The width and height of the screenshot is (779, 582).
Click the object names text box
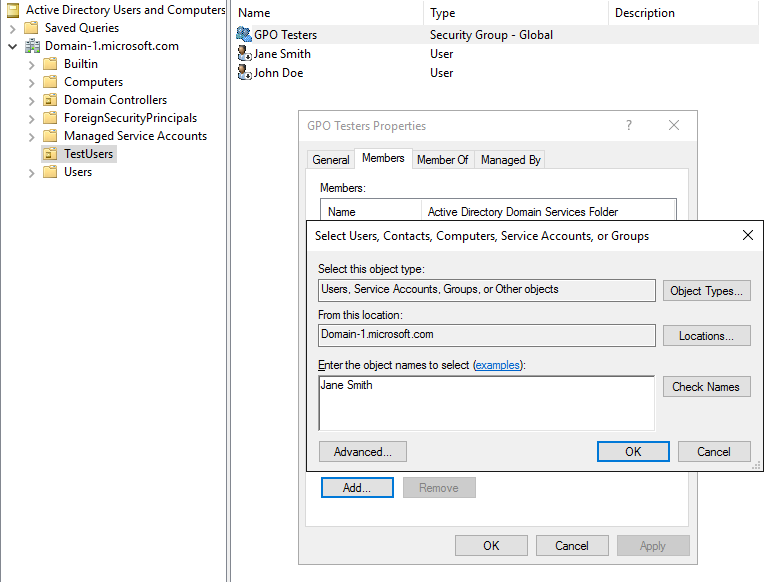pos(486,403)
